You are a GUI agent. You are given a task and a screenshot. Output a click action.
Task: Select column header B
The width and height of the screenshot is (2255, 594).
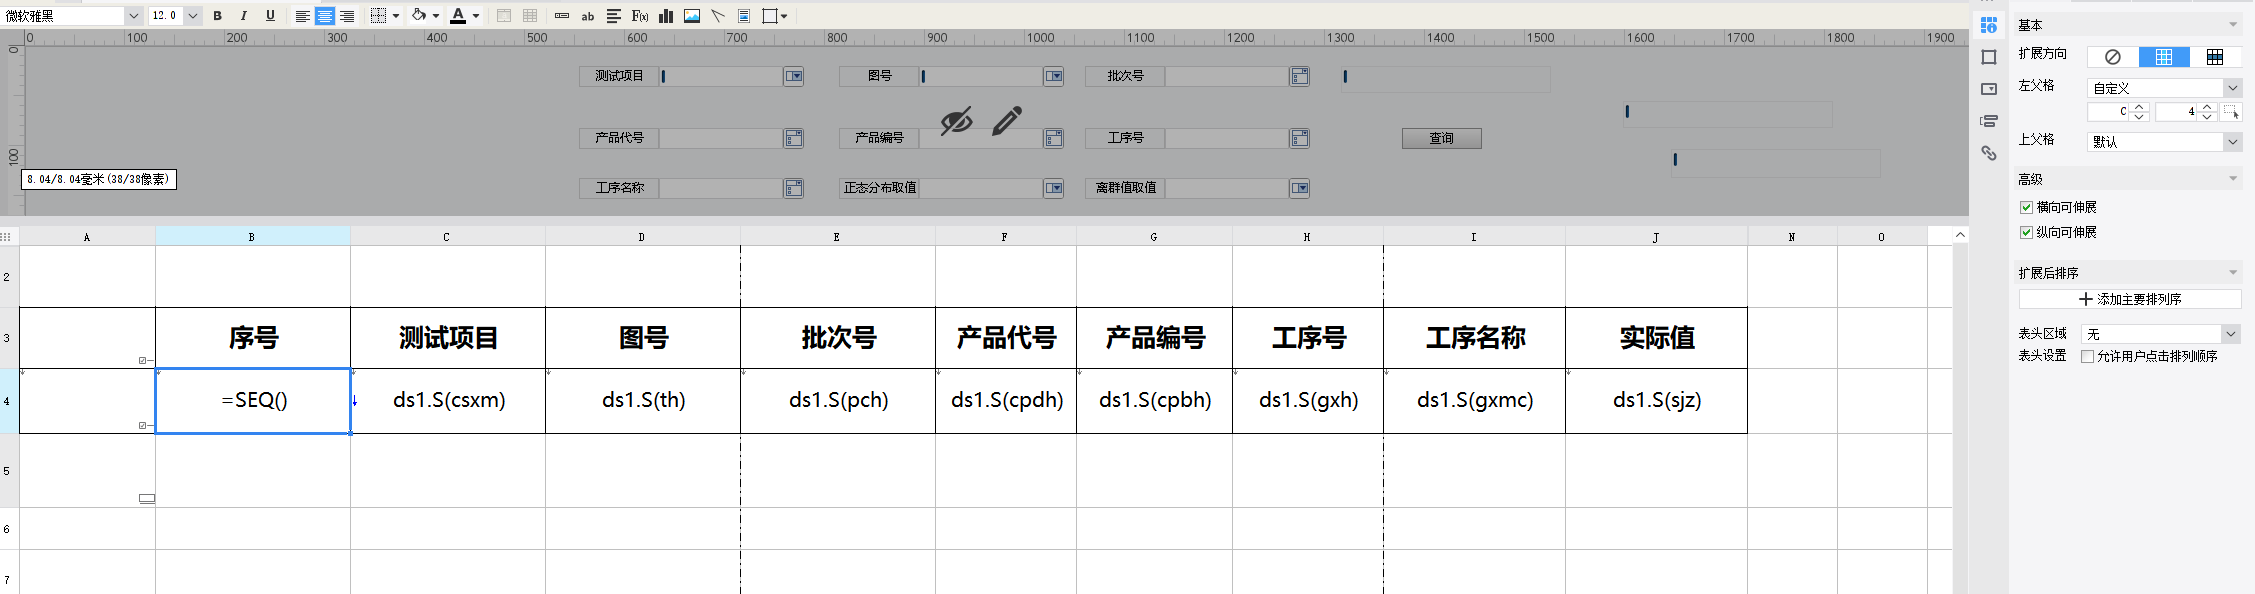tap(253, 237)
